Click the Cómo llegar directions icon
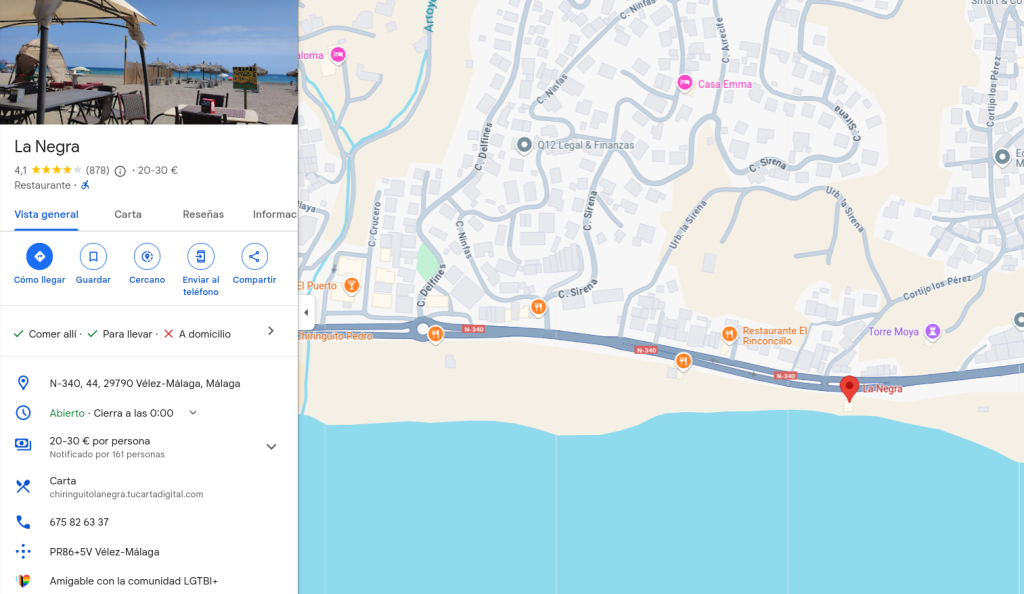This screenshot has width=1024, height=594. (39, 257)
